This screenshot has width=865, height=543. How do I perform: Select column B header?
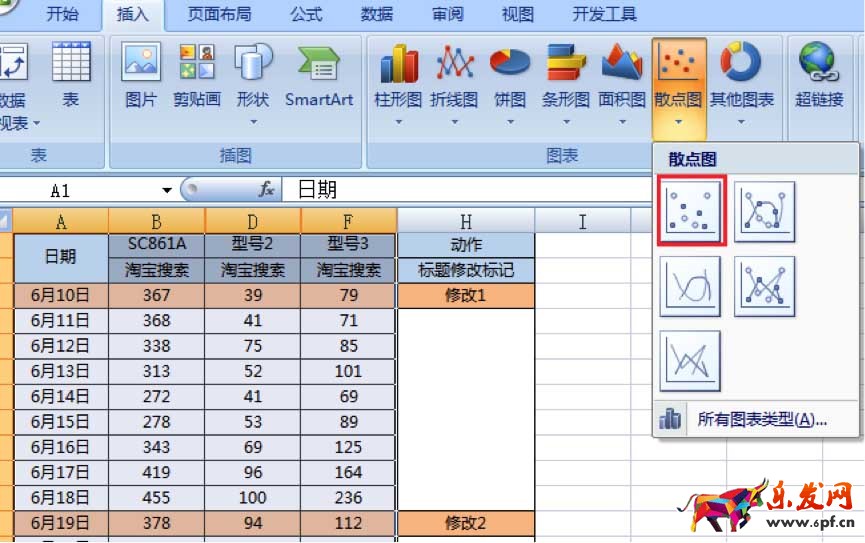157,221
